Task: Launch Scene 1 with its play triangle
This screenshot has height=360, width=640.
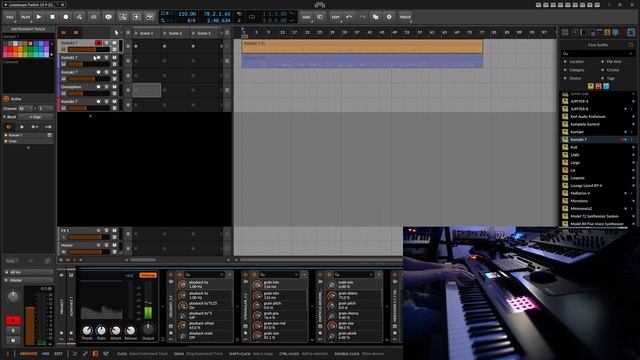Action: click(x=136, y=33)
